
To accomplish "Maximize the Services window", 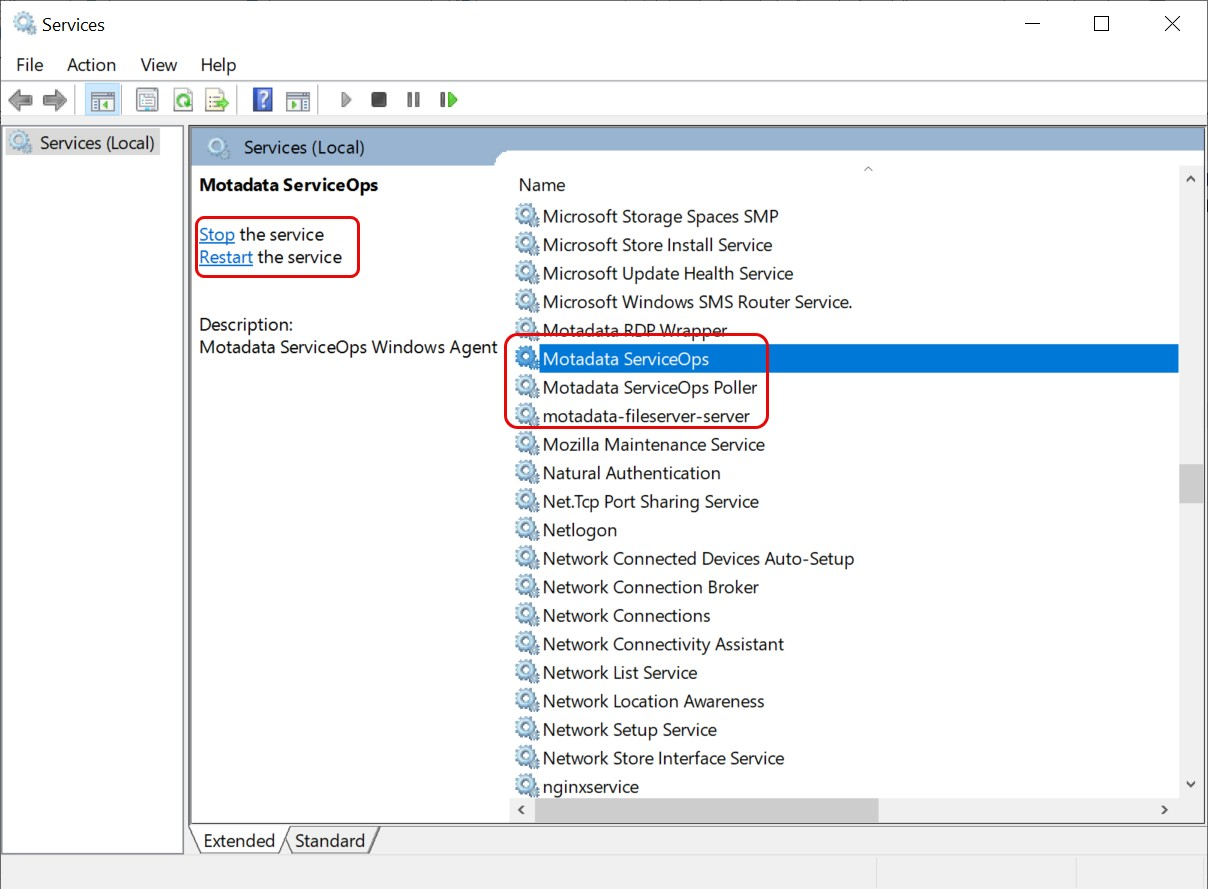I will pos(1101,24).
